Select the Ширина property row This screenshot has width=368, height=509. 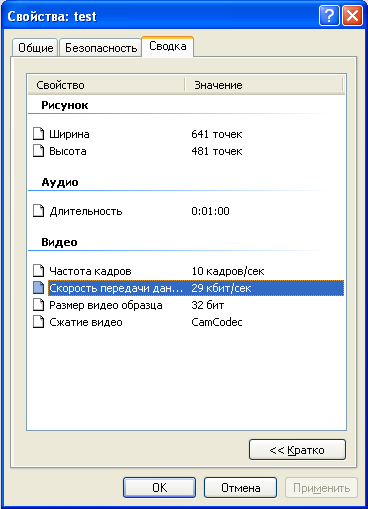click(x=188, y=134)
